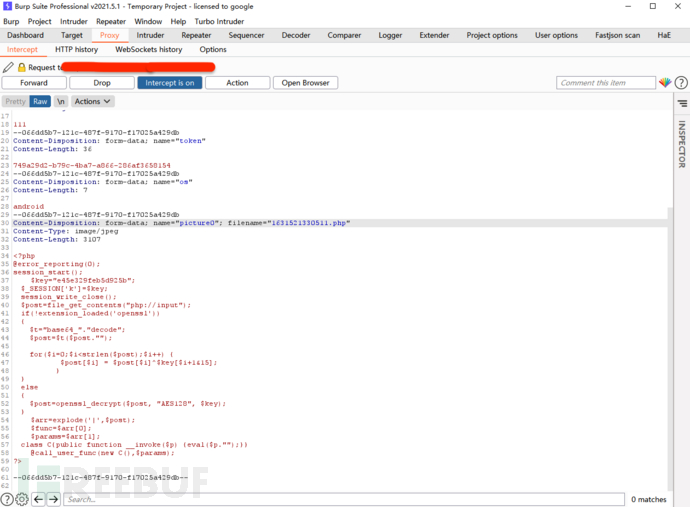Image resolution: width=690 pixels, height=507 pixels.
Task: Click the $post=openssl_decrypt code line
Action: coord(128,404)
